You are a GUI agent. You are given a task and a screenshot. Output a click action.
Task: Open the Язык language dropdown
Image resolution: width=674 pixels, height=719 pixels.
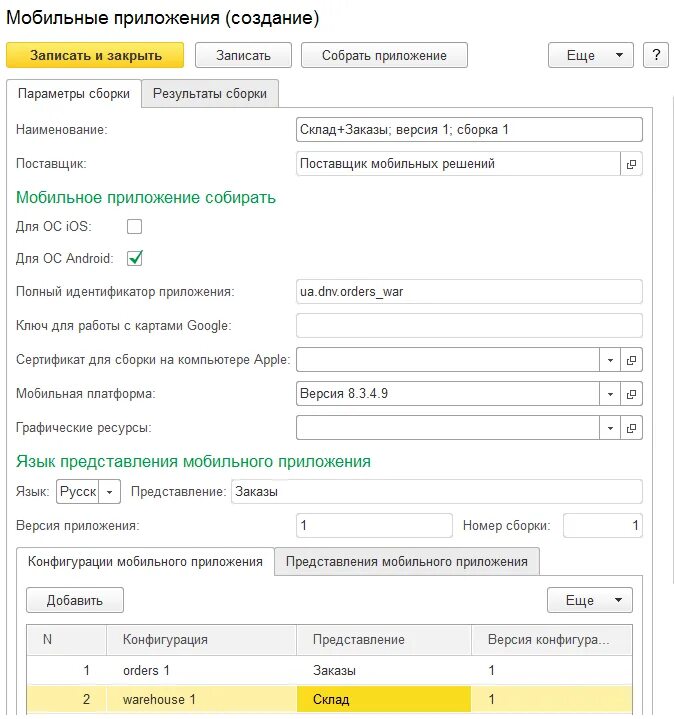tap(110, 492)
